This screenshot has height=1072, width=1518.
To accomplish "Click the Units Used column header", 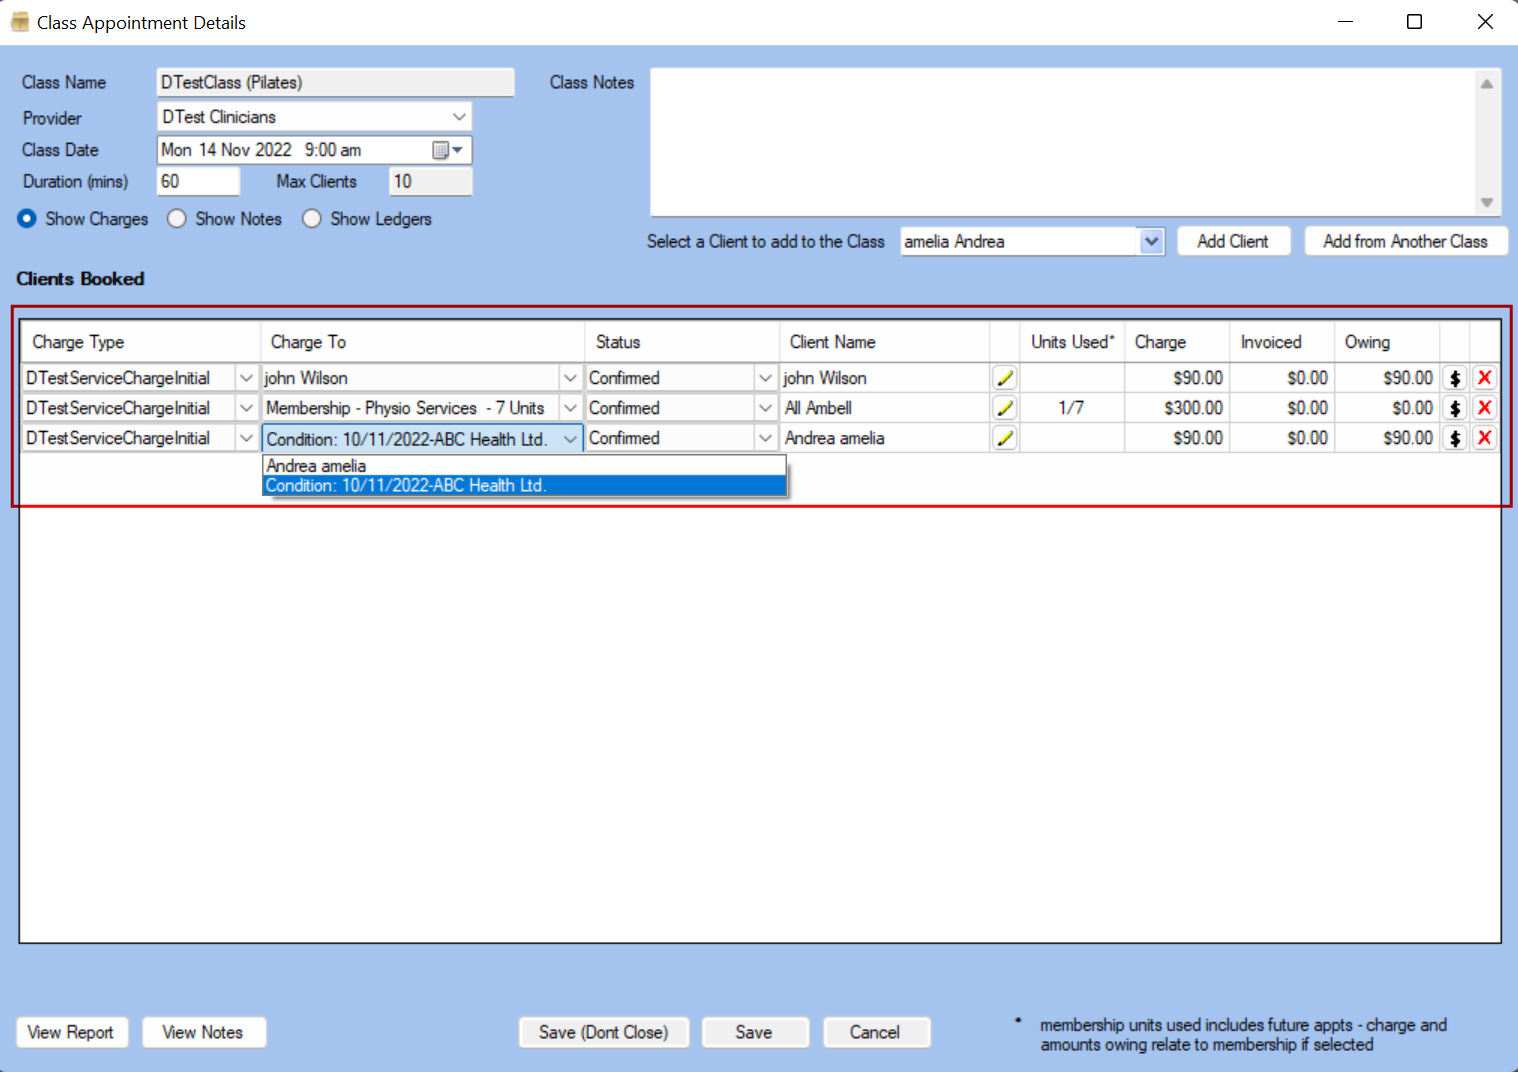I will click(1072, 342).
